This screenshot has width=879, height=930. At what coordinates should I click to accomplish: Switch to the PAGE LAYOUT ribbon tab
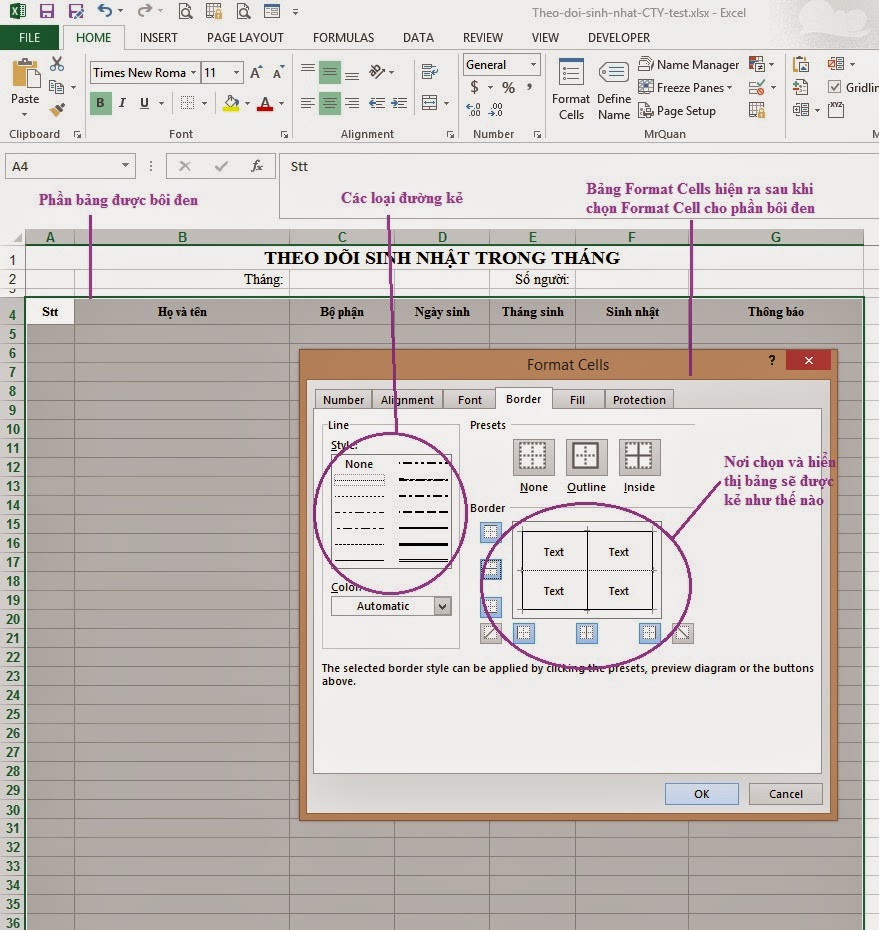245,37
